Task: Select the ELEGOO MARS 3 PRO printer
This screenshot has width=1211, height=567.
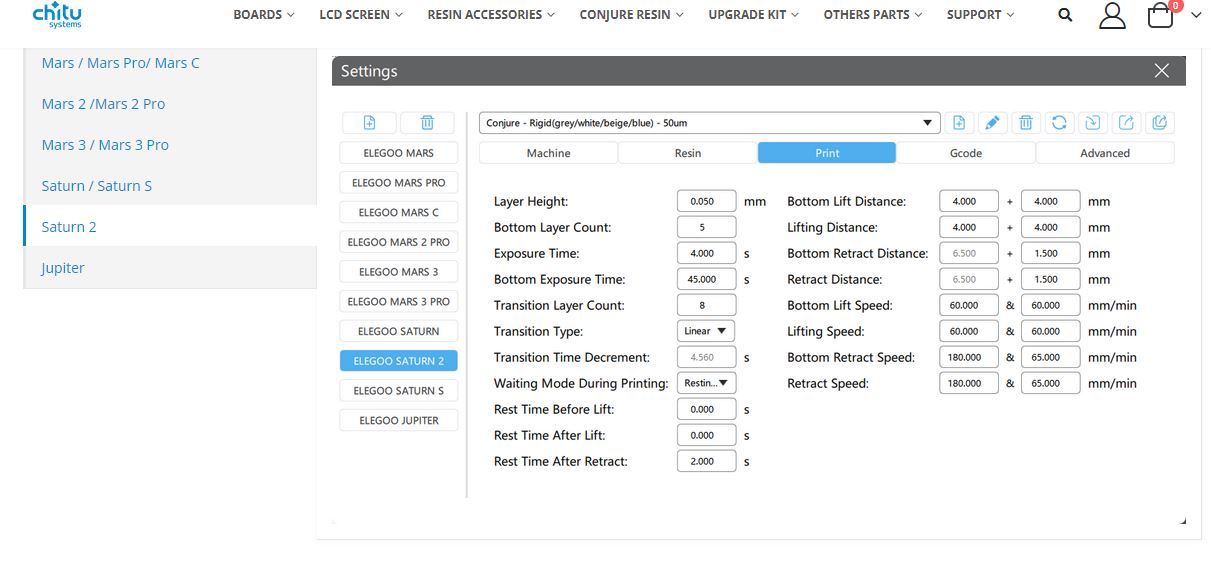Action: click(399, 301)
